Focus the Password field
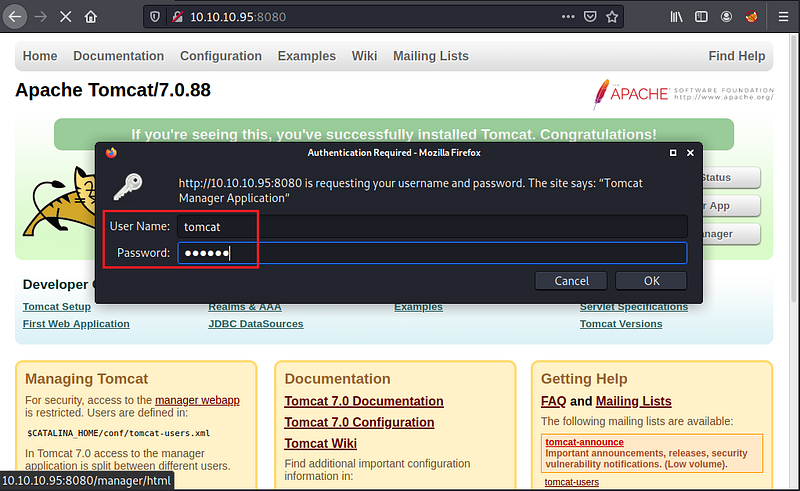Screen dimensions: 800x491 [x=432, y=253]
